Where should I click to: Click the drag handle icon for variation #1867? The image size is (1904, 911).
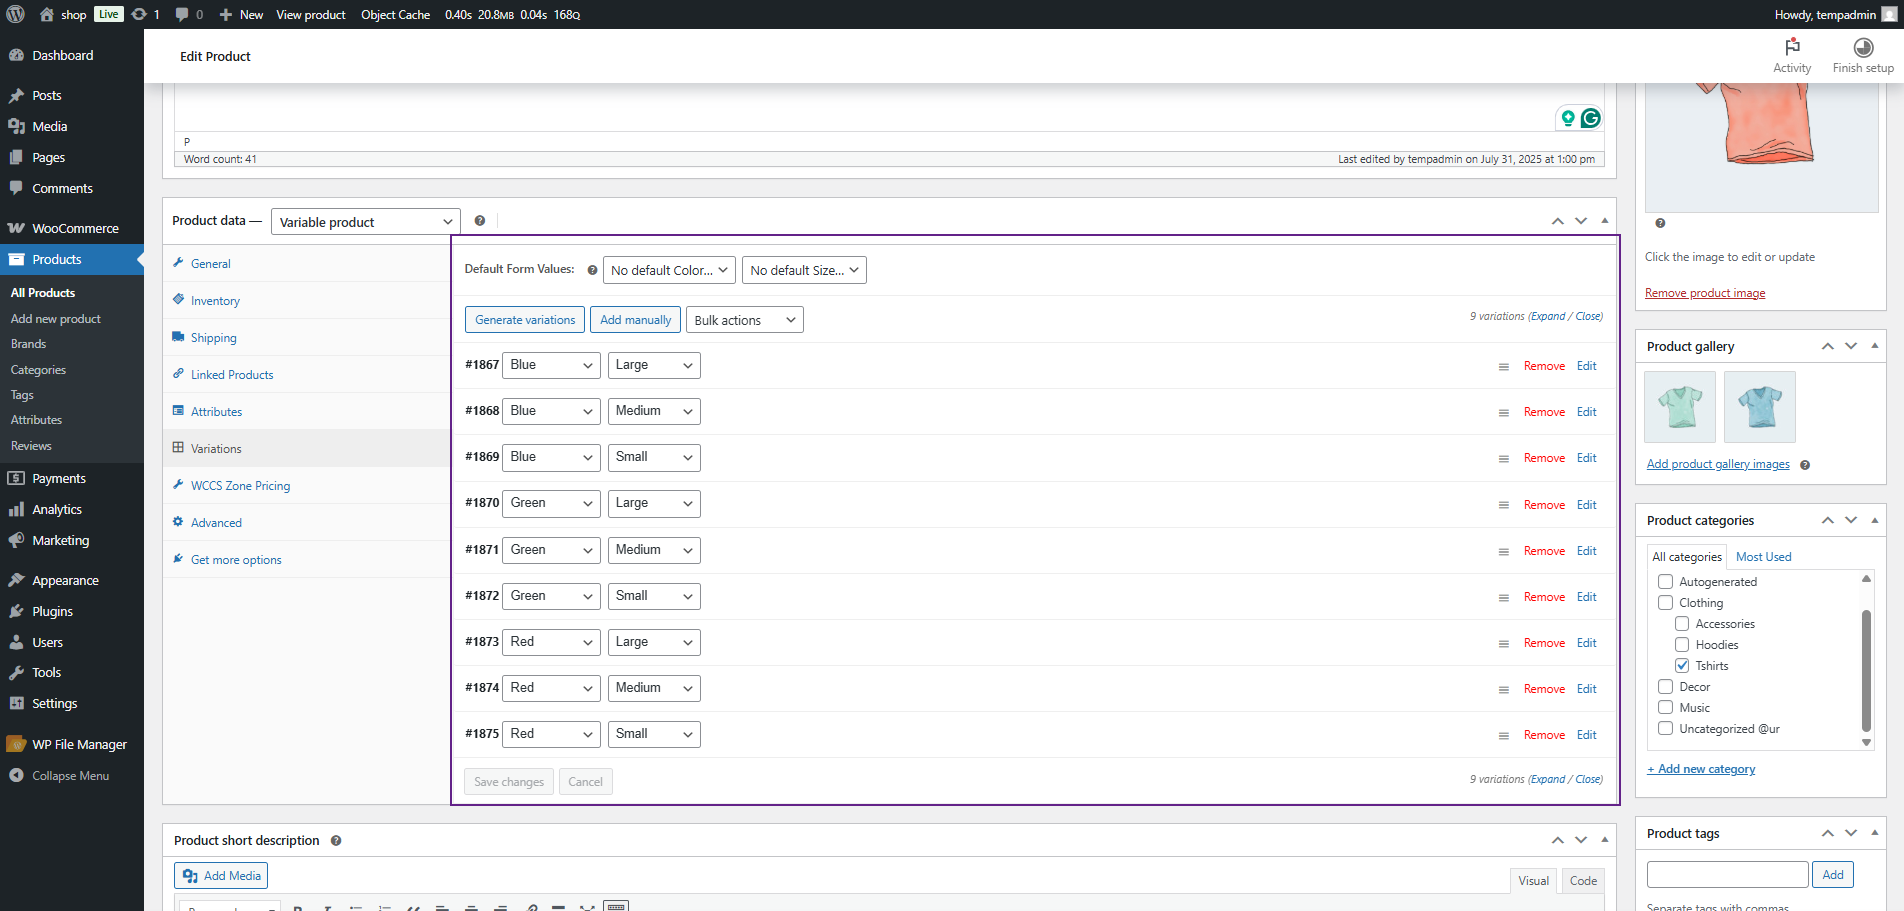[1503, 367]
